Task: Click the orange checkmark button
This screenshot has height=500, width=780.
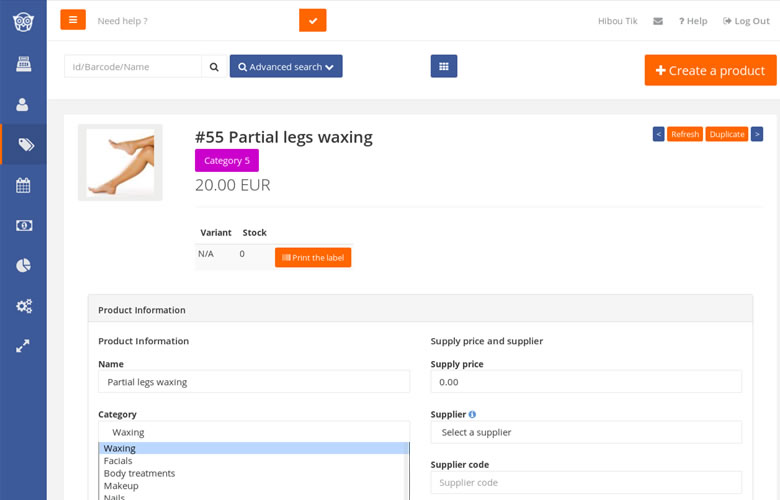Action: [x=312, y=20]
